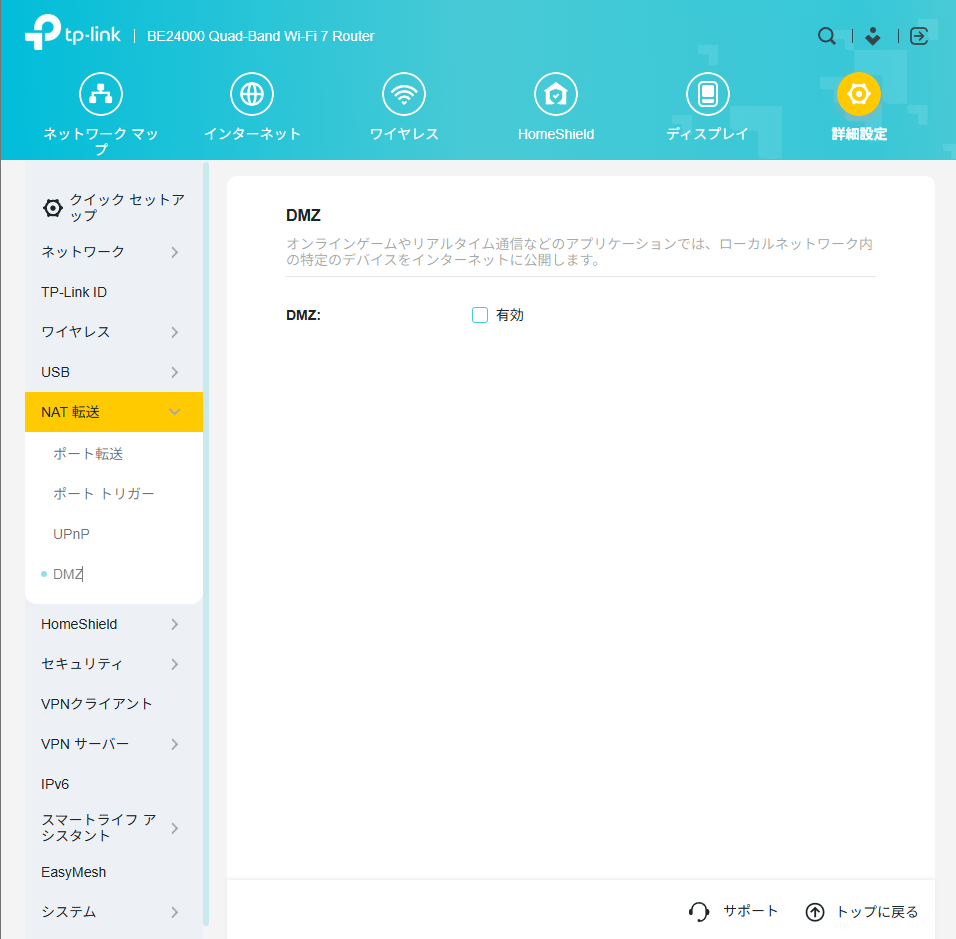Click the firmware update download icon

coord(872,36)
